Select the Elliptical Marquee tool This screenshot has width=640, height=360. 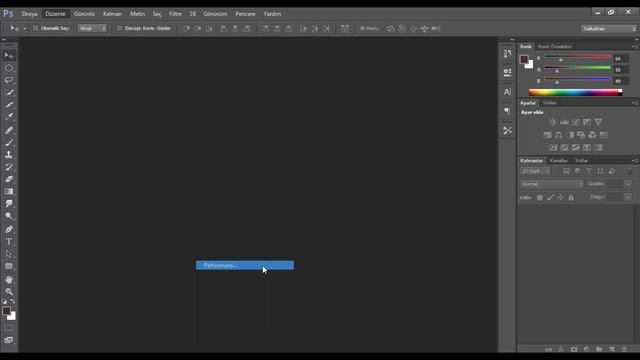(9, 68)
